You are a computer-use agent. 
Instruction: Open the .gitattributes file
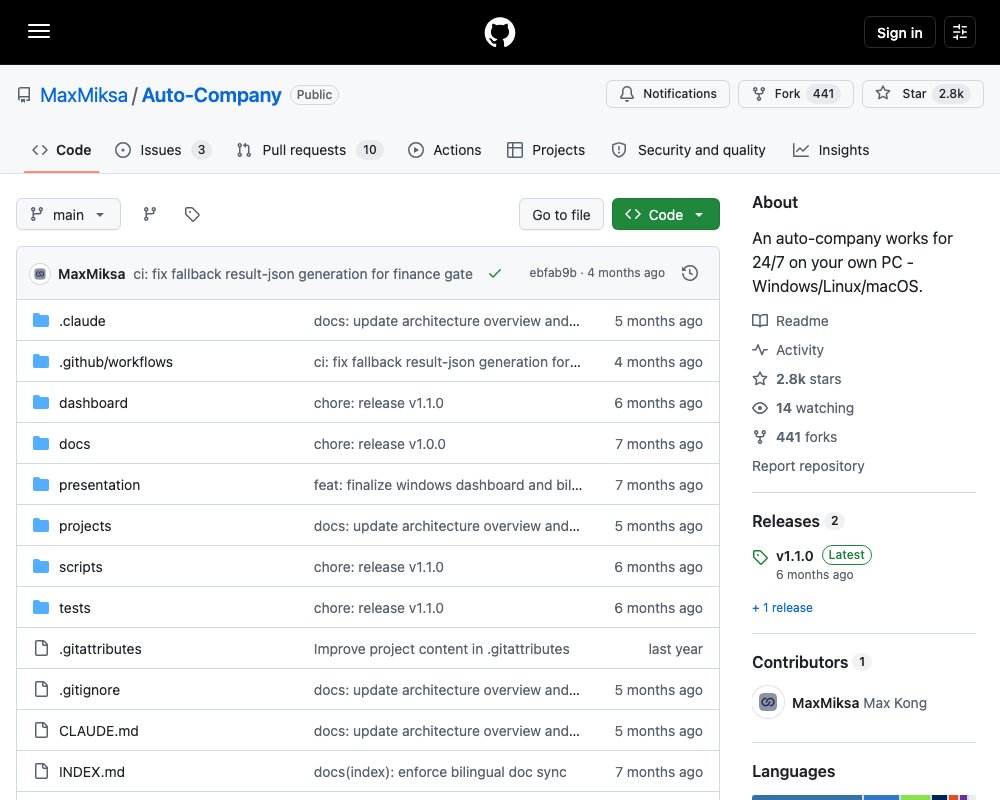100,649
